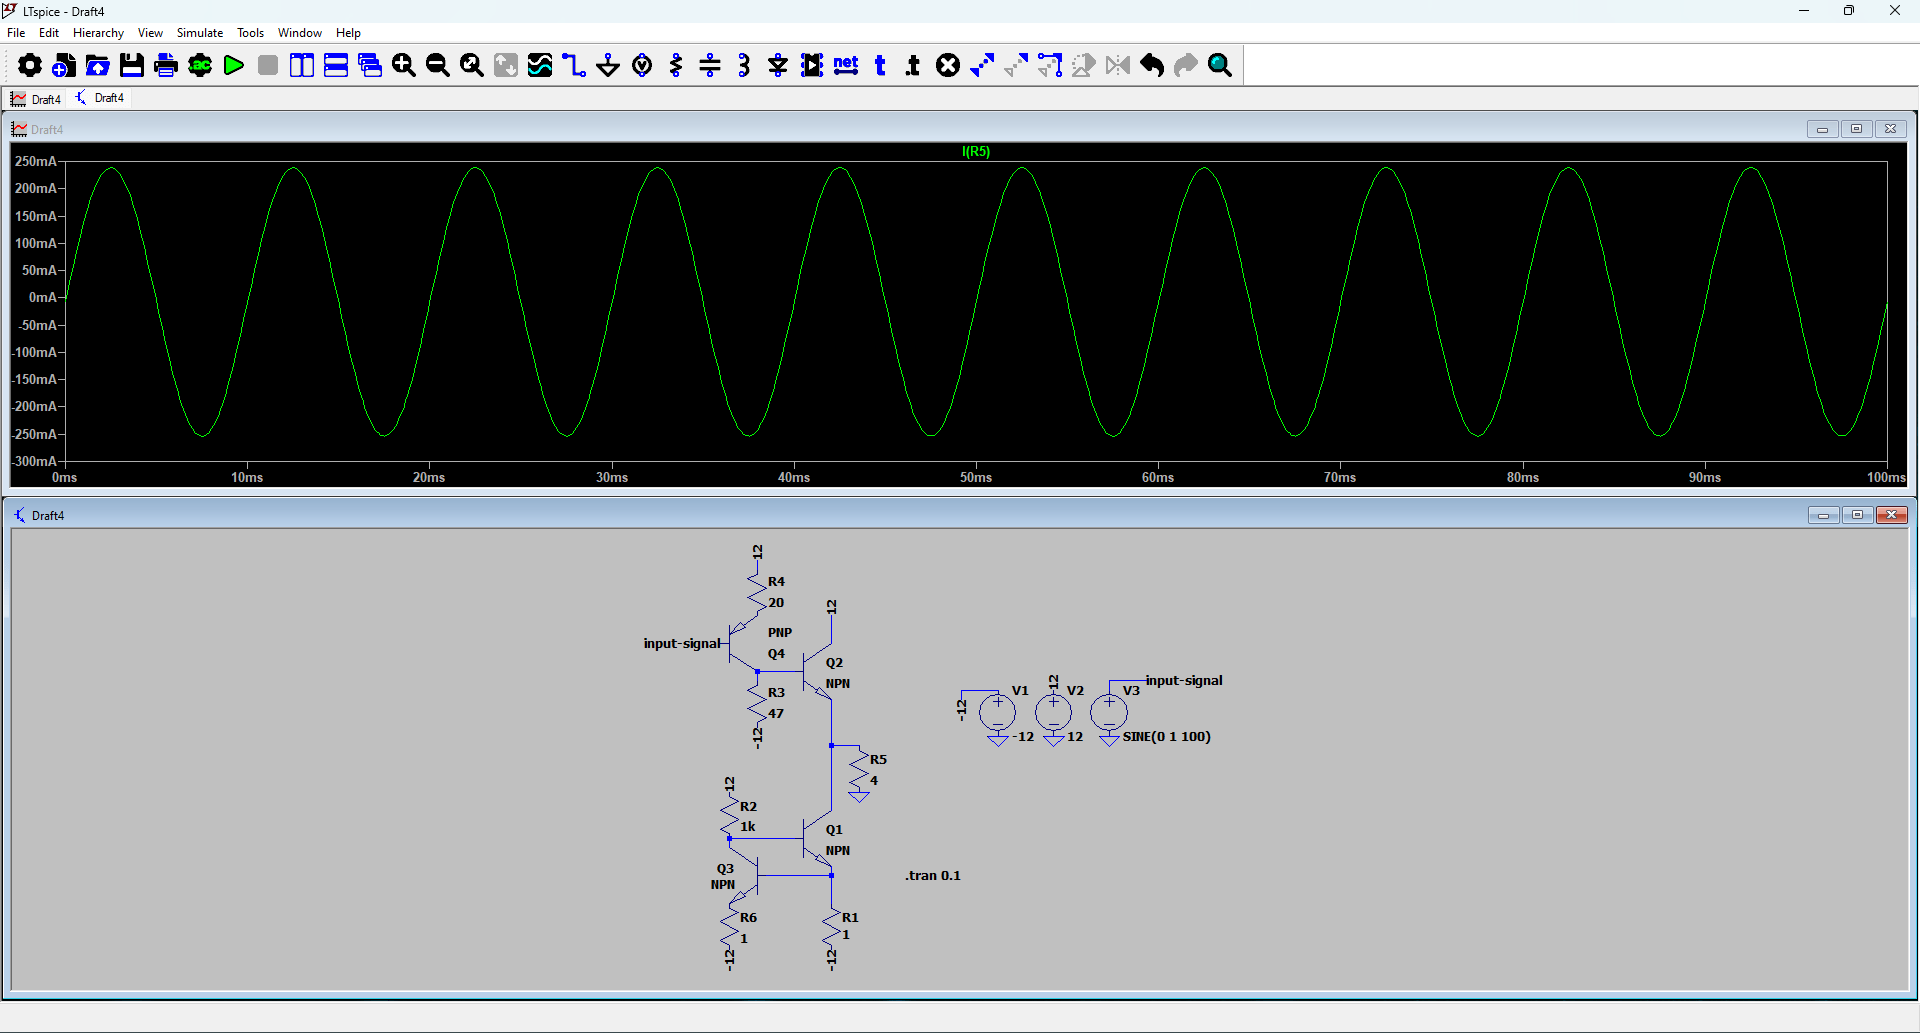
Task: Select the Capacitor tool
Action: click(710, 66)
